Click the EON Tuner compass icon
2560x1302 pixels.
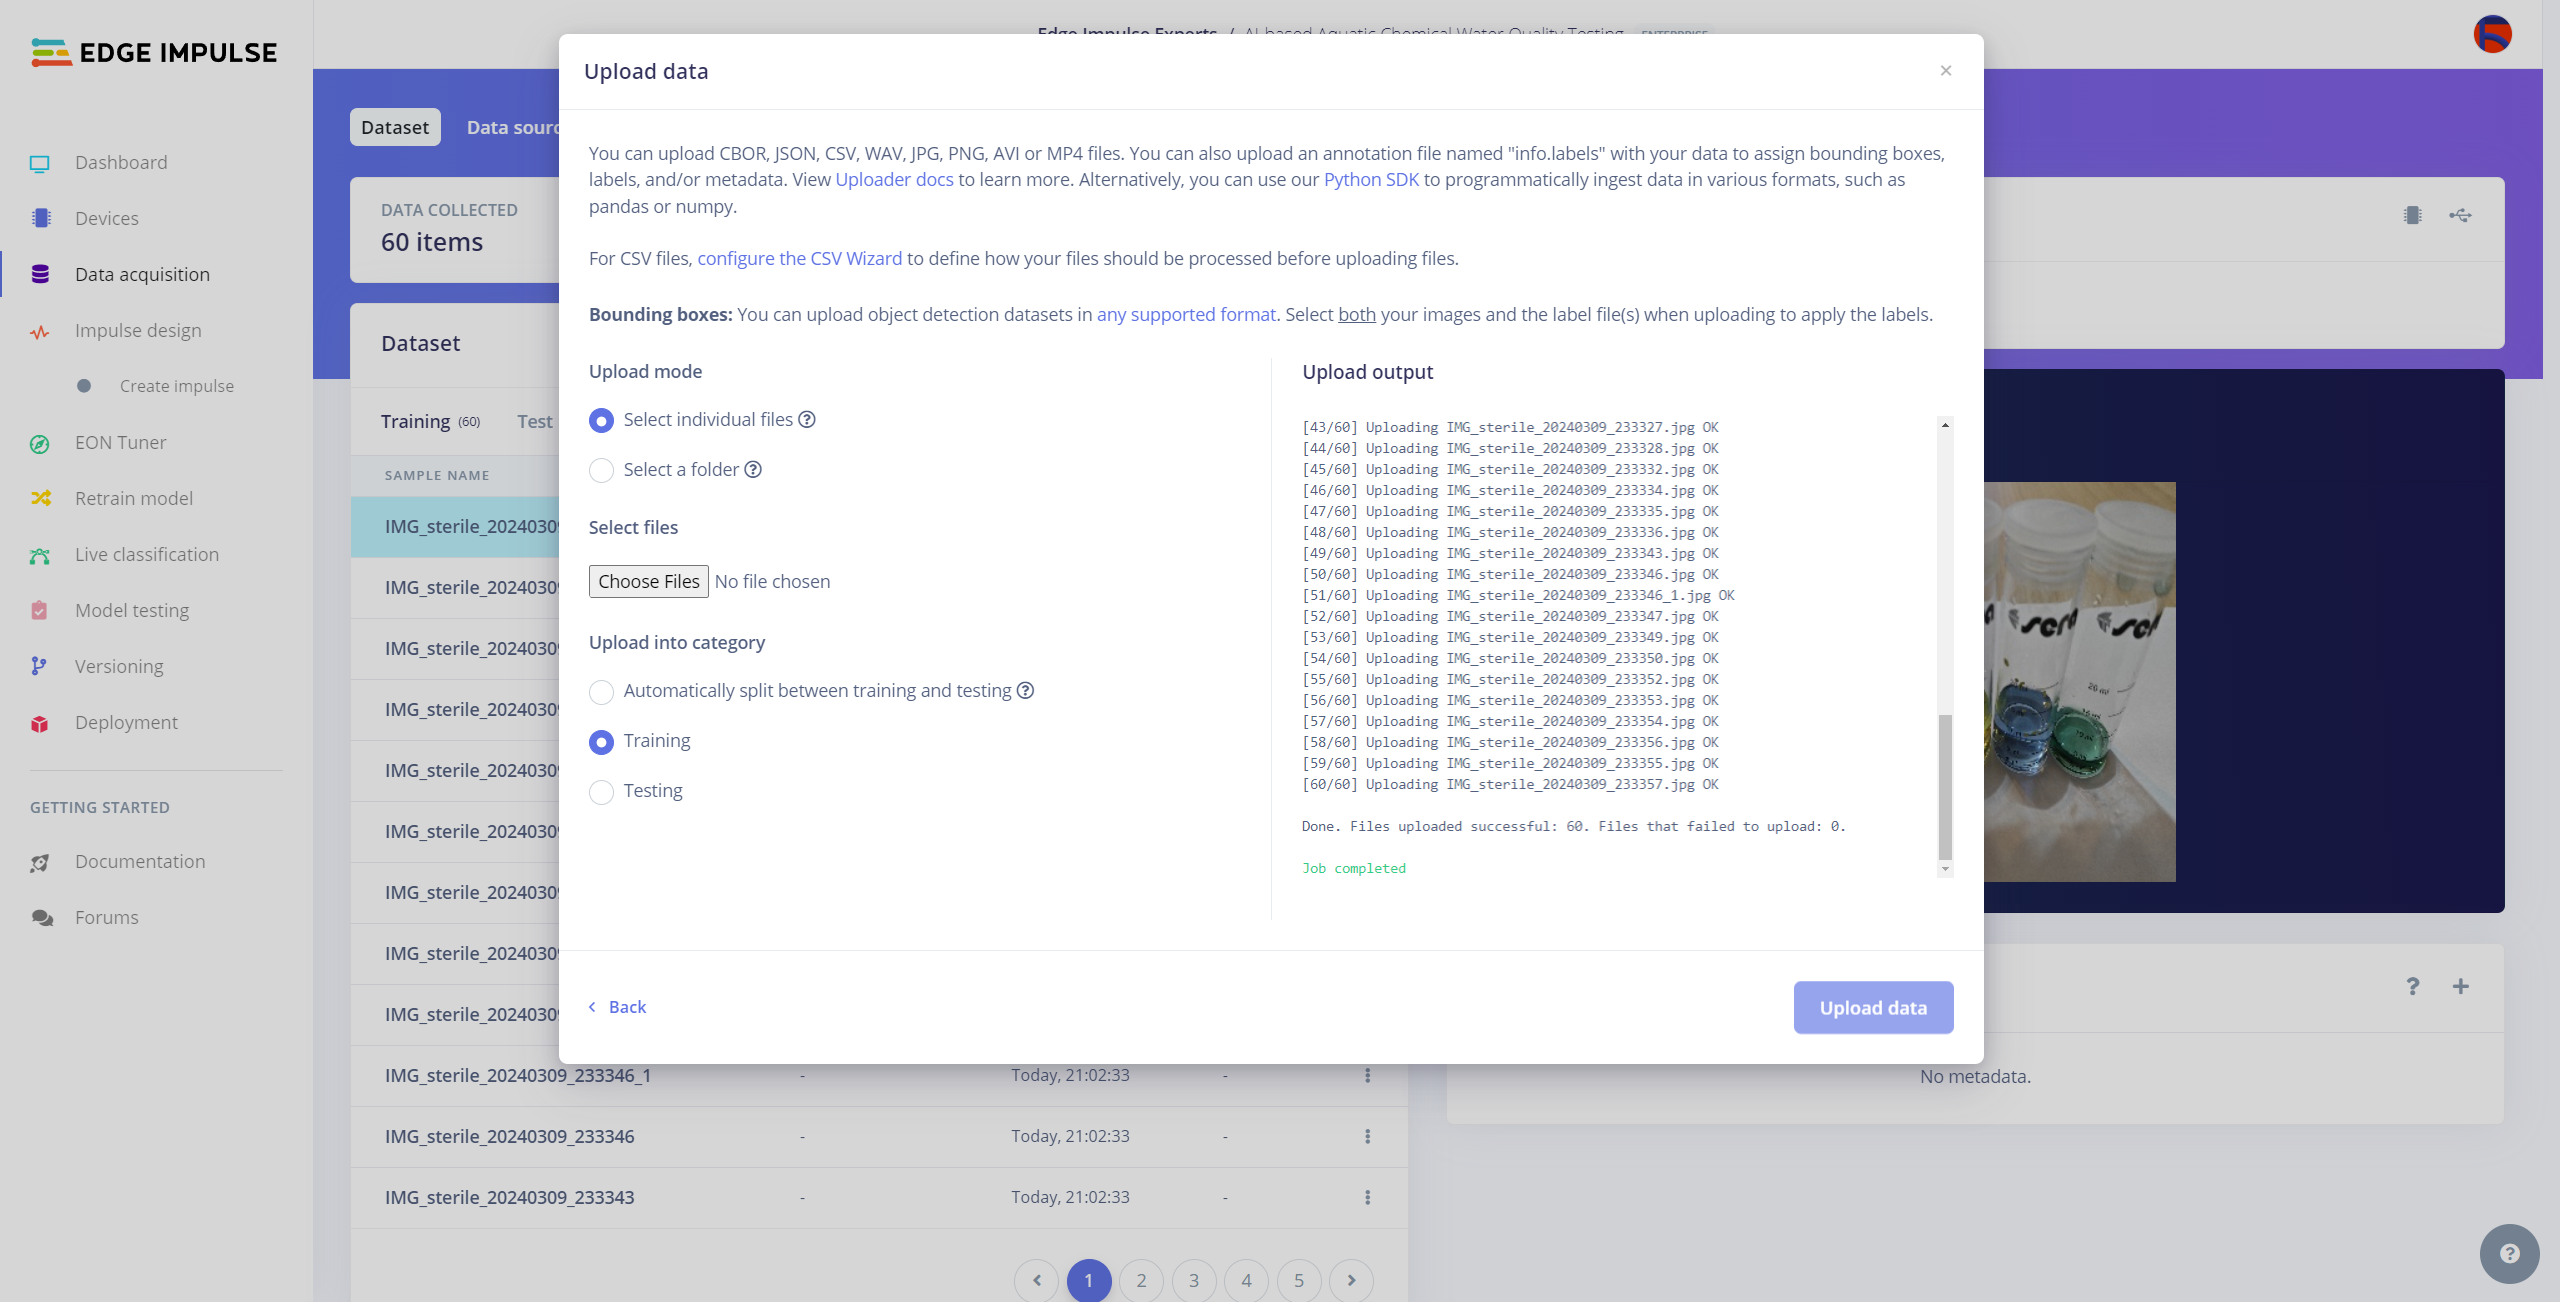pos(40,443)
